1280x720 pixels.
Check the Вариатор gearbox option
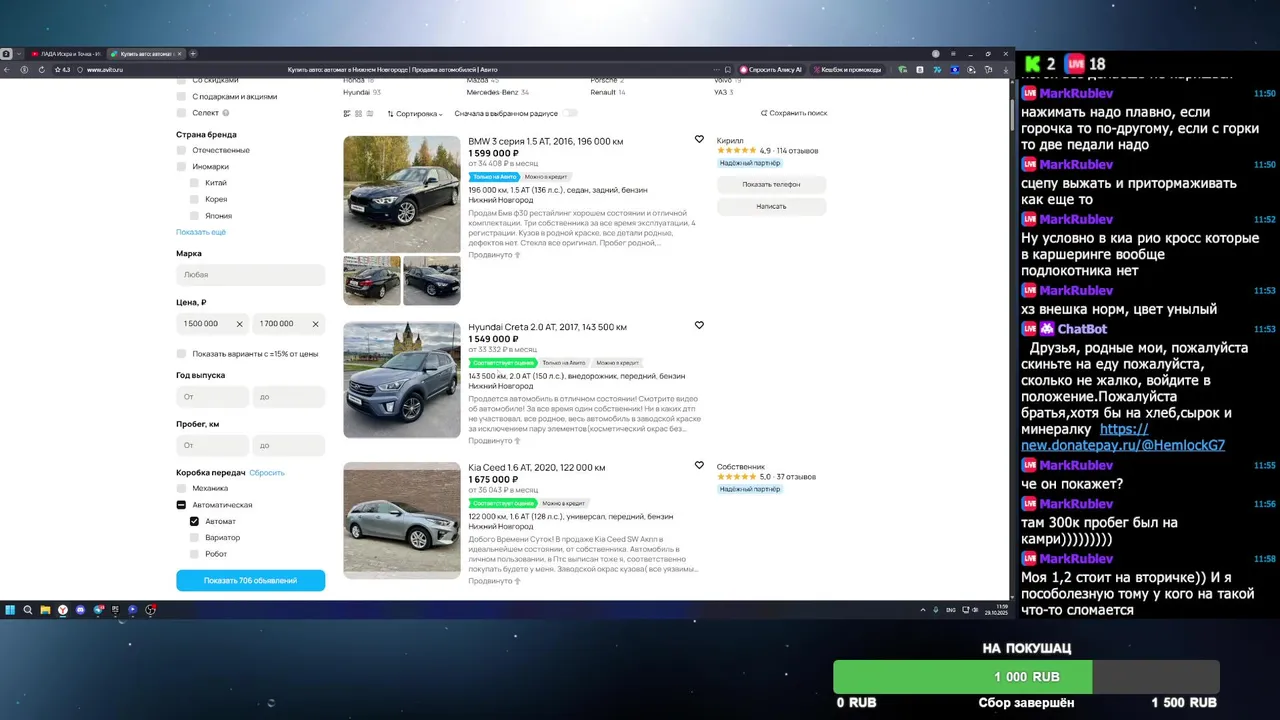point(195,538)
